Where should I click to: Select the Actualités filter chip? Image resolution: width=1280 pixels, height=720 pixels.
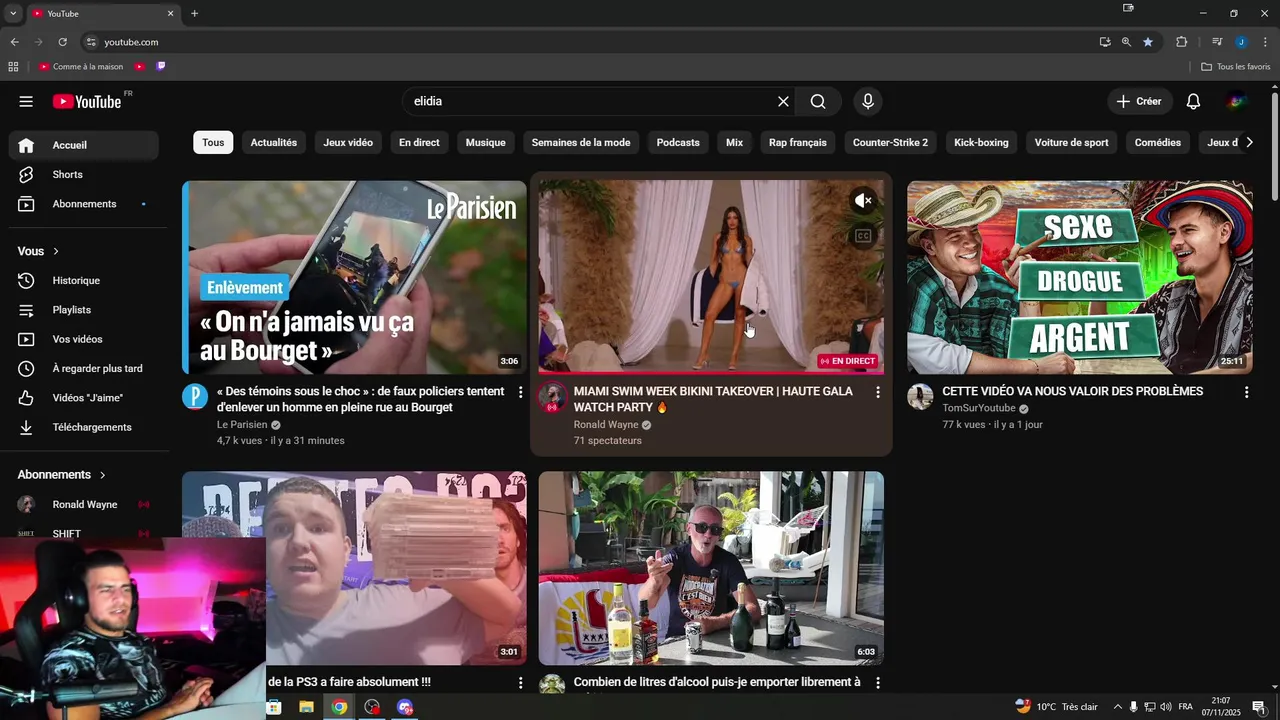274,142
